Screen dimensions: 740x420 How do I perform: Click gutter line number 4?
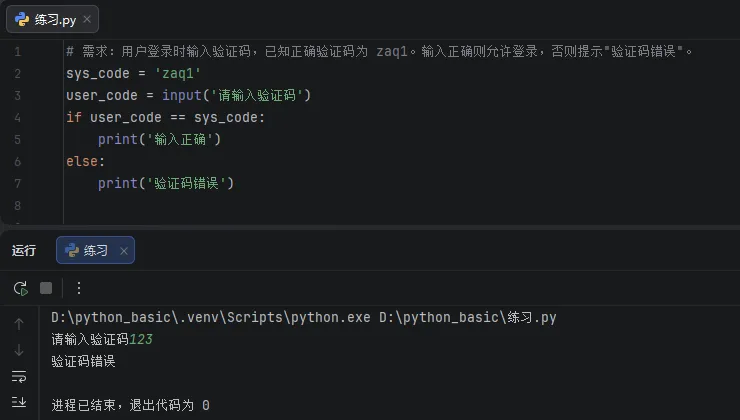pyautogui.click(x=18, y=117)
